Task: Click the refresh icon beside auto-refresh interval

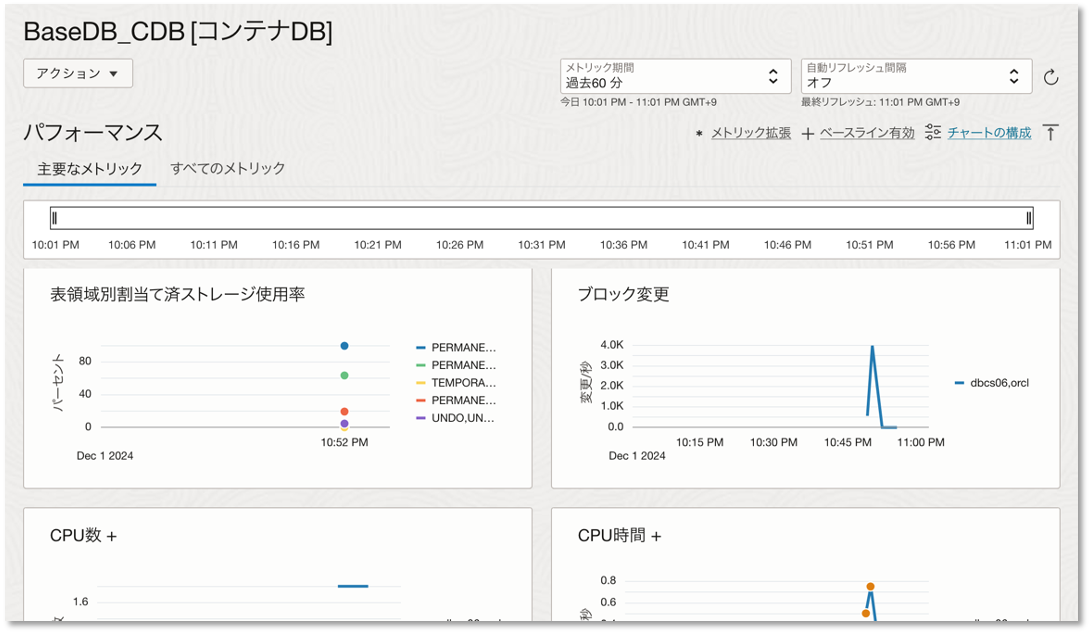Action: pos(1051,77)
